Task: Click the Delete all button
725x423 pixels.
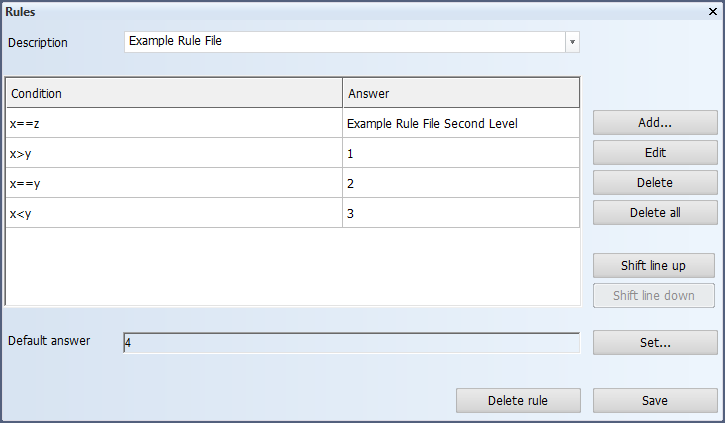Action: (x=655, y=213)
